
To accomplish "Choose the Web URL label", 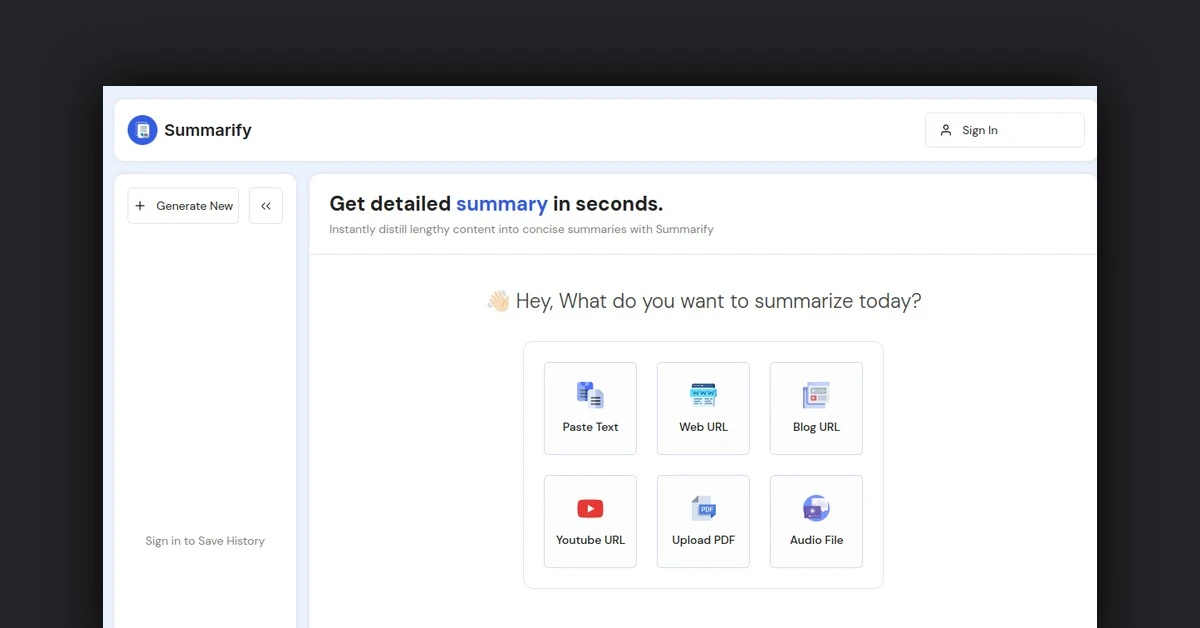I will [x=703, y=427].
